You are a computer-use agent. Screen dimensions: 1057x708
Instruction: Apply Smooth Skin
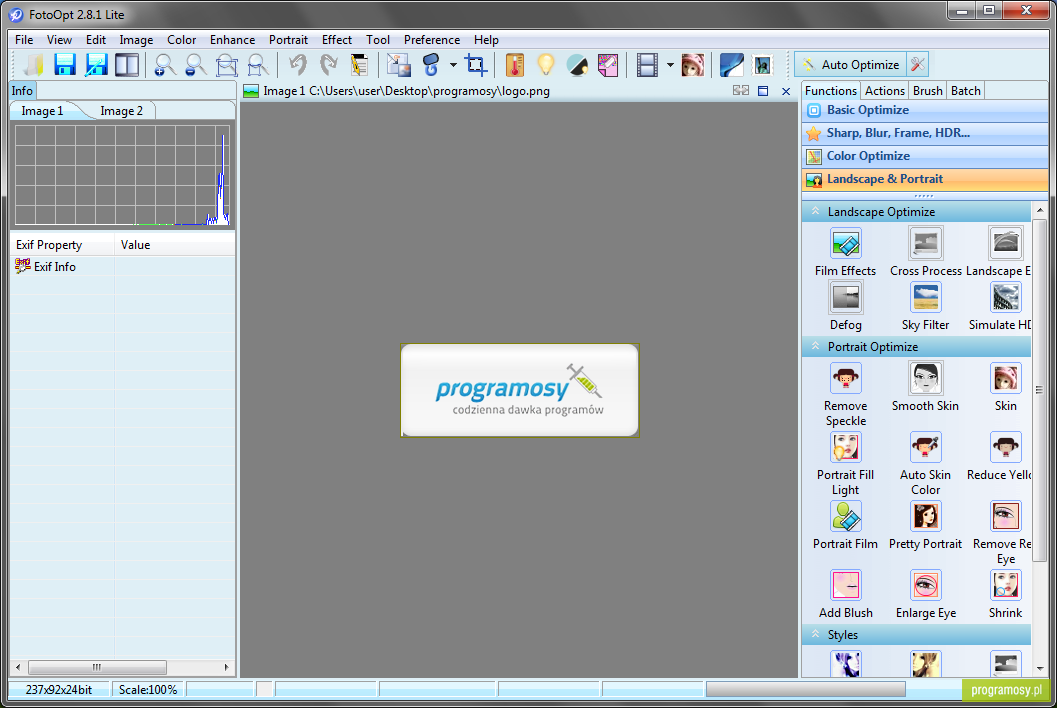point(926,388)
